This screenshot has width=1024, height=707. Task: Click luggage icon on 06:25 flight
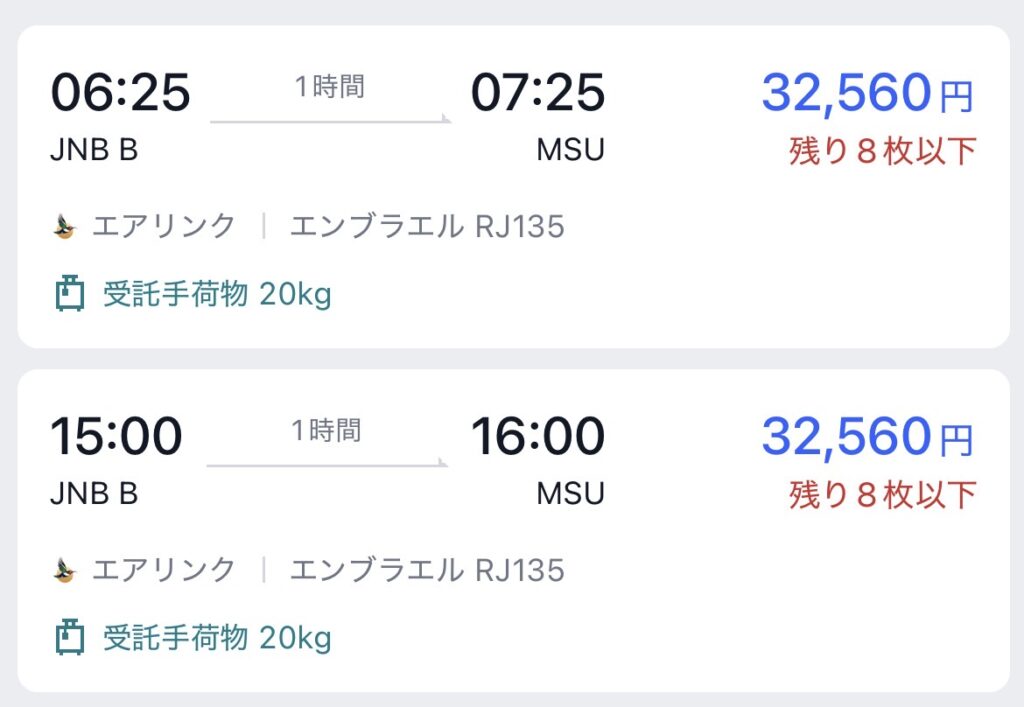click(x=69, y=295)
